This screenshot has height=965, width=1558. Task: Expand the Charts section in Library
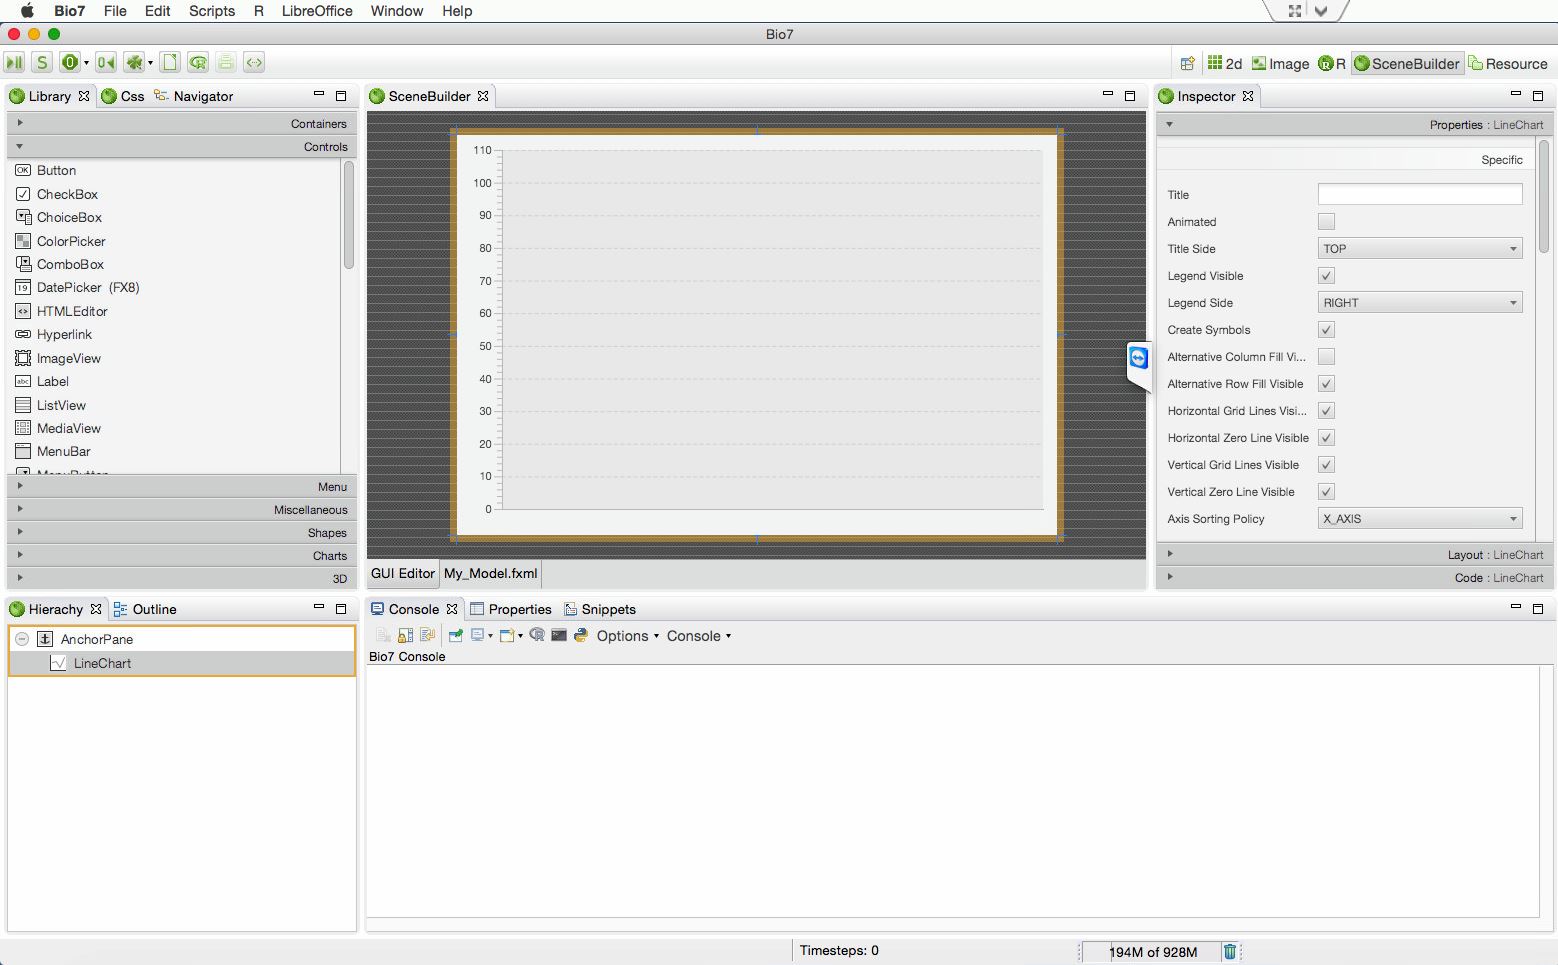(181, 555)
